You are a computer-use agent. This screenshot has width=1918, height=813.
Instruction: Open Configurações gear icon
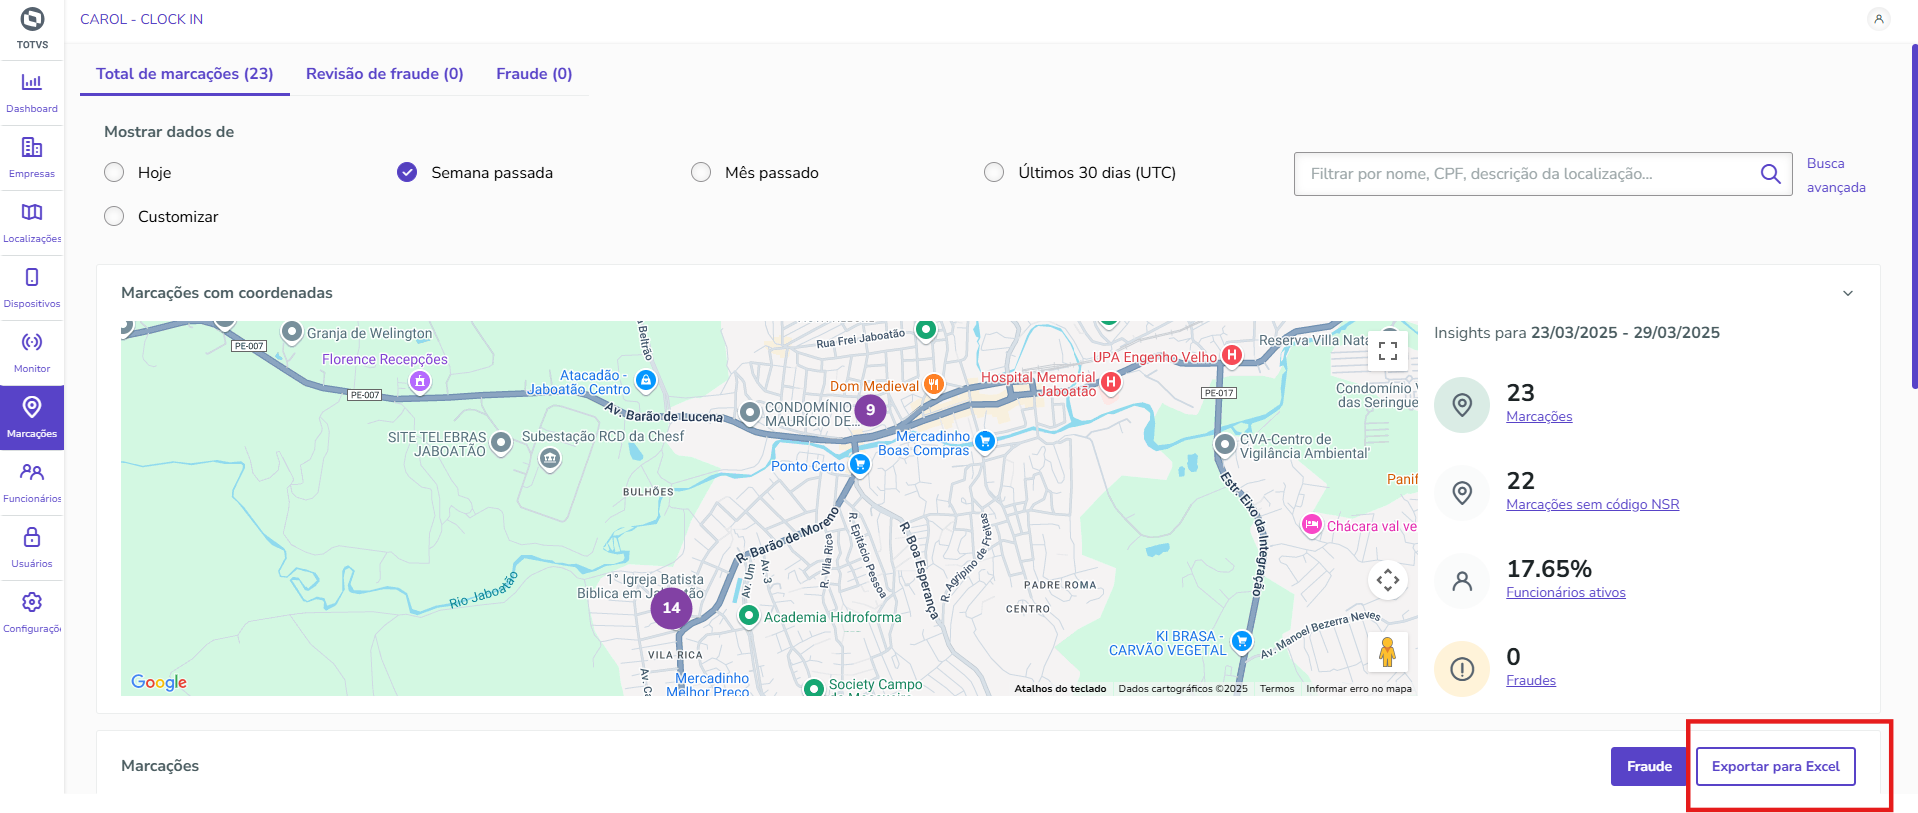[x=32, y=612]
